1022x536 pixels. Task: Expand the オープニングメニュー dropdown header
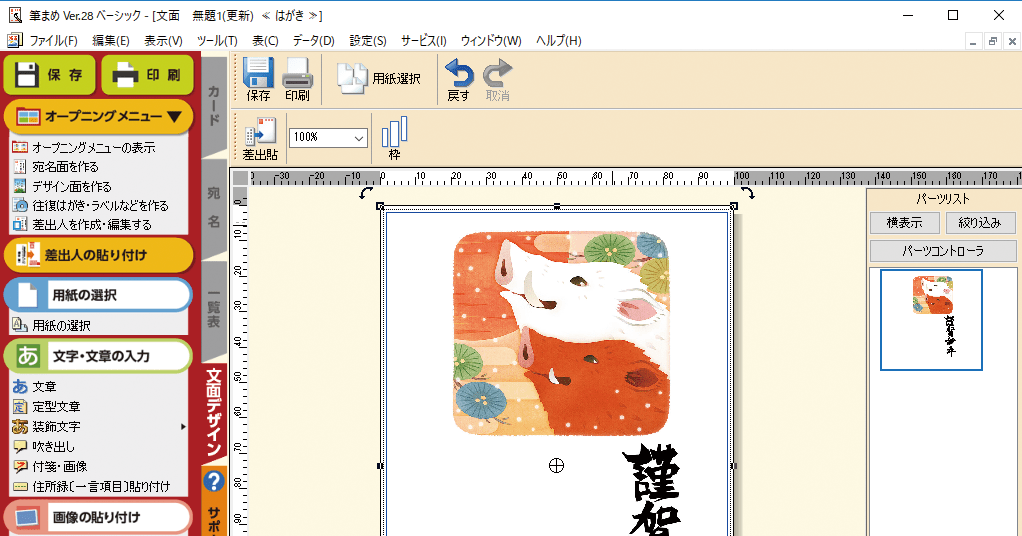point(98,117)
